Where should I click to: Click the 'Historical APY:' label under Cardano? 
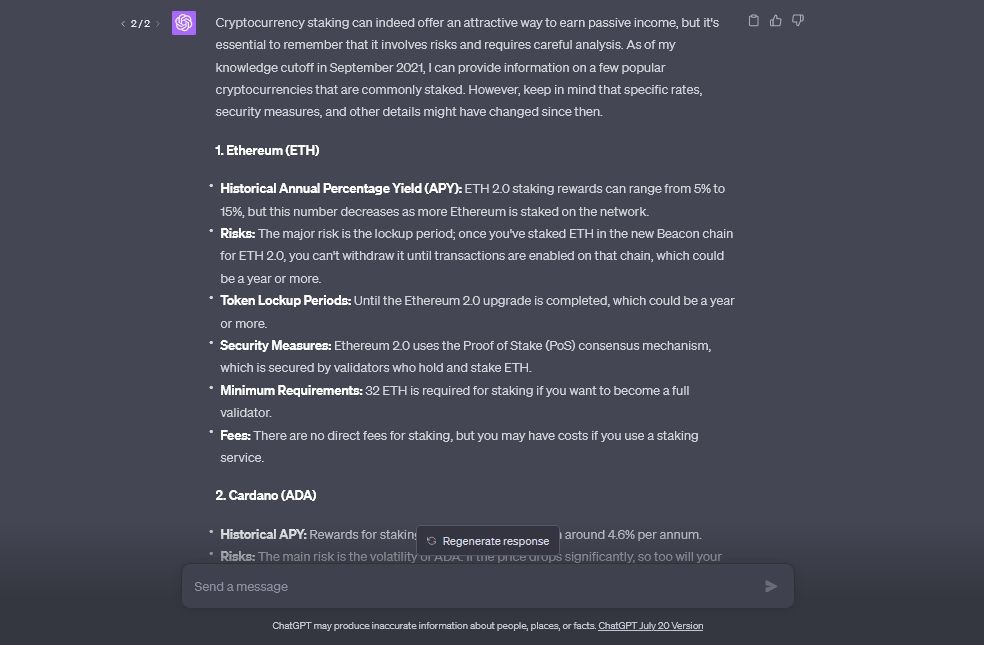264,535
